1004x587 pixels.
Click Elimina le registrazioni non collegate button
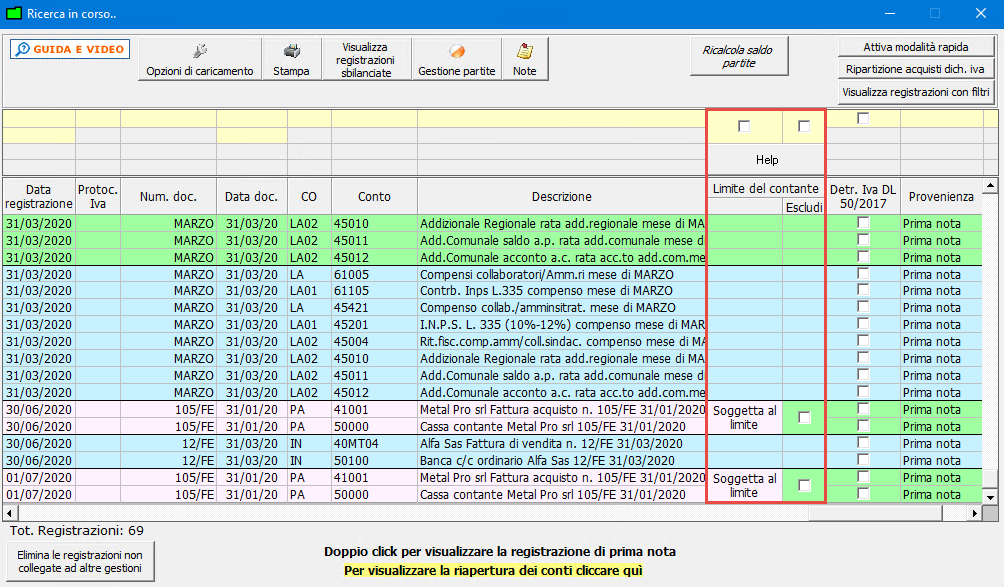click(80, 561)
